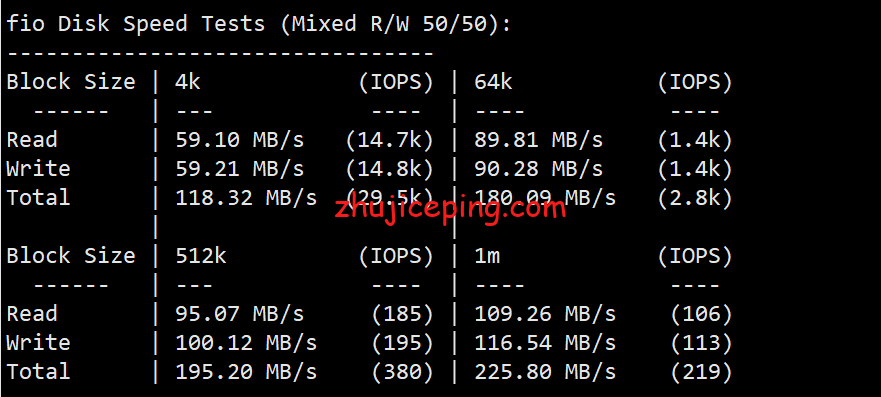Select 4k read speed 59.10 MB/s
Image resolution: width=881 pixels, height=397 pixels.
coord(240,140)
